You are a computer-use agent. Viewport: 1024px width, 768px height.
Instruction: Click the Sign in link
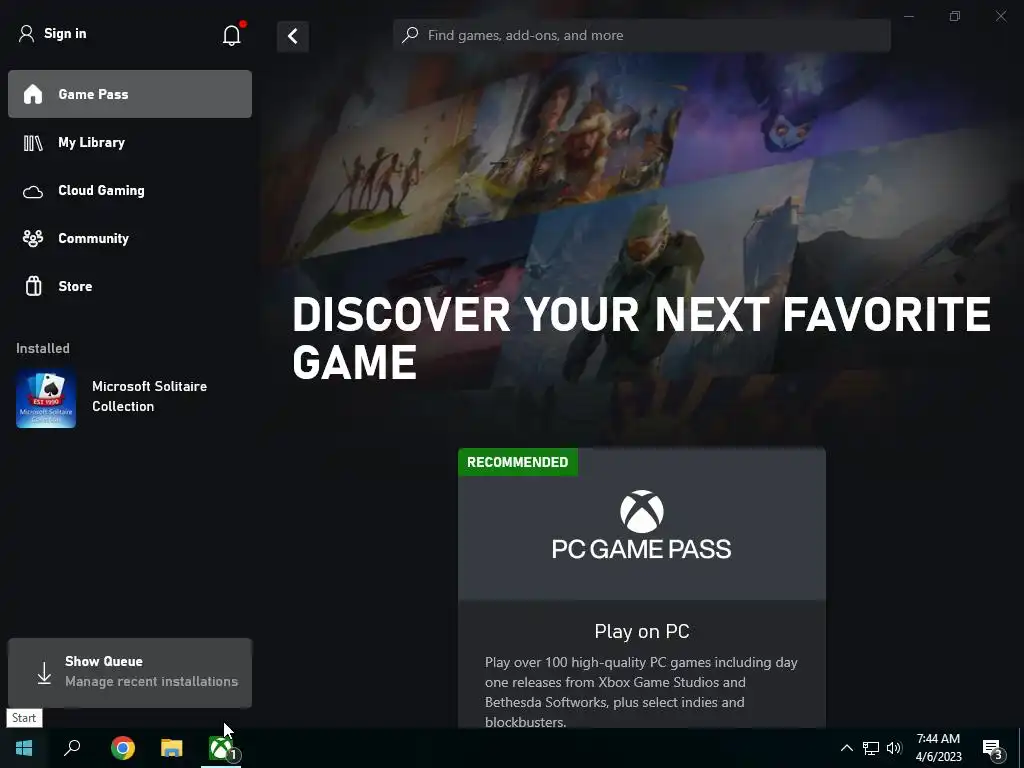point(65,33)
